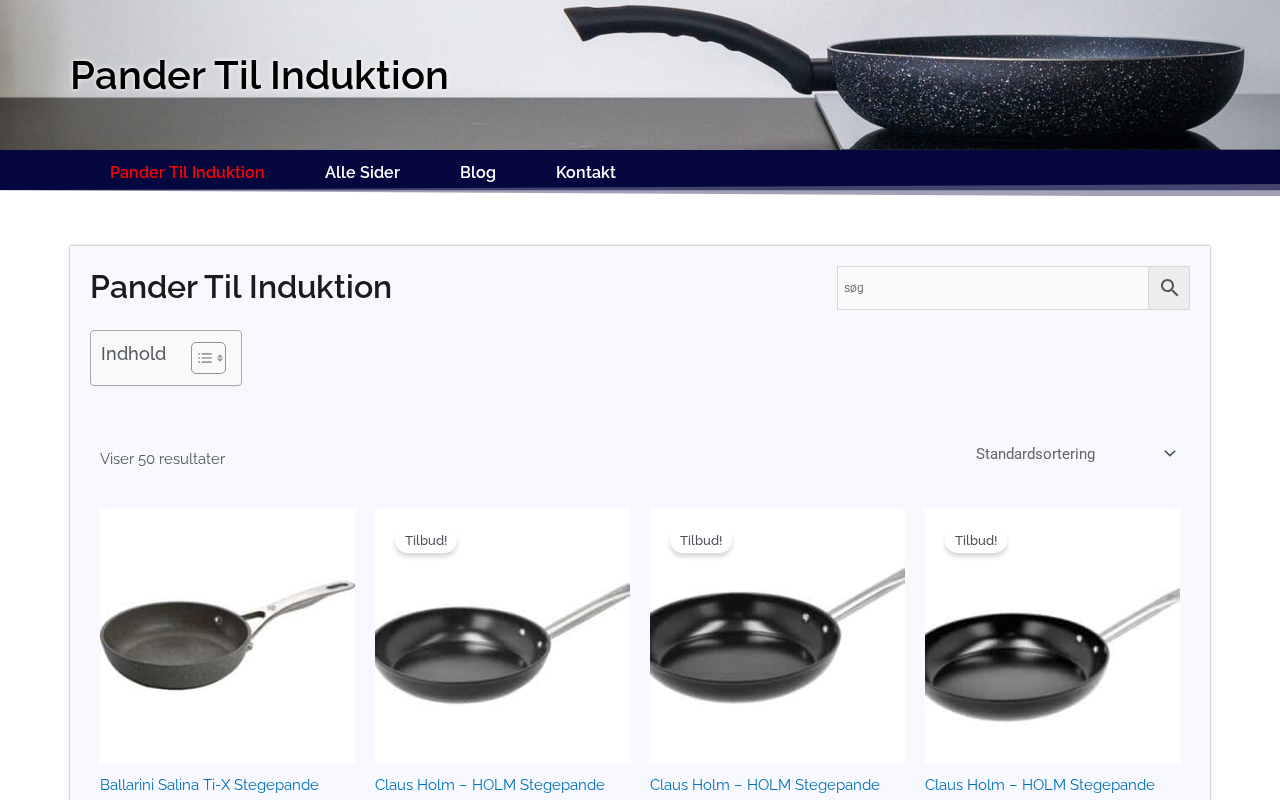Open the Ballarini Salina Ti-X Stegepande link

point(209,785)
